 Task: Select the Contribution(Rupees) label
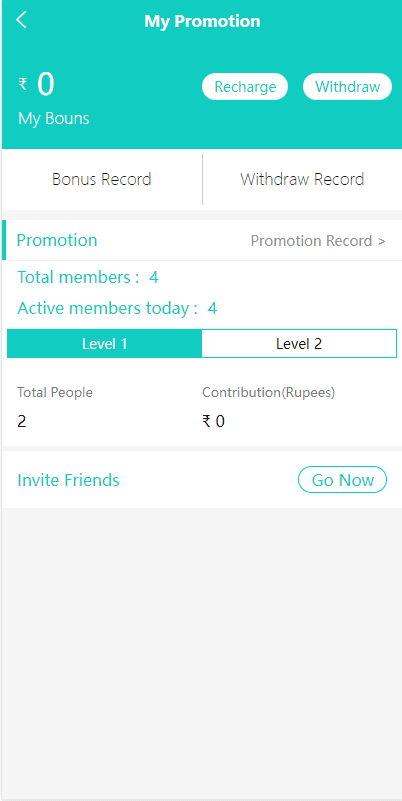269,393
